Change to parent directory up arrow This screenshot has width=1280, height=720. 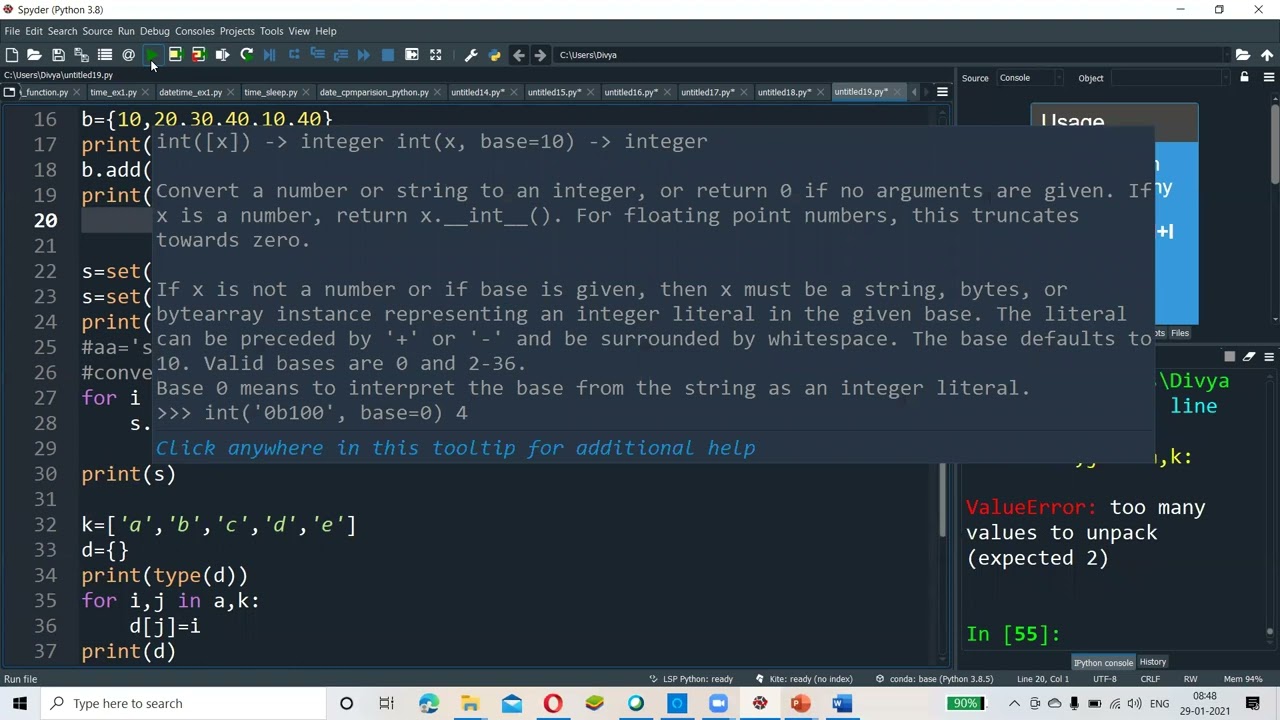1267,55
